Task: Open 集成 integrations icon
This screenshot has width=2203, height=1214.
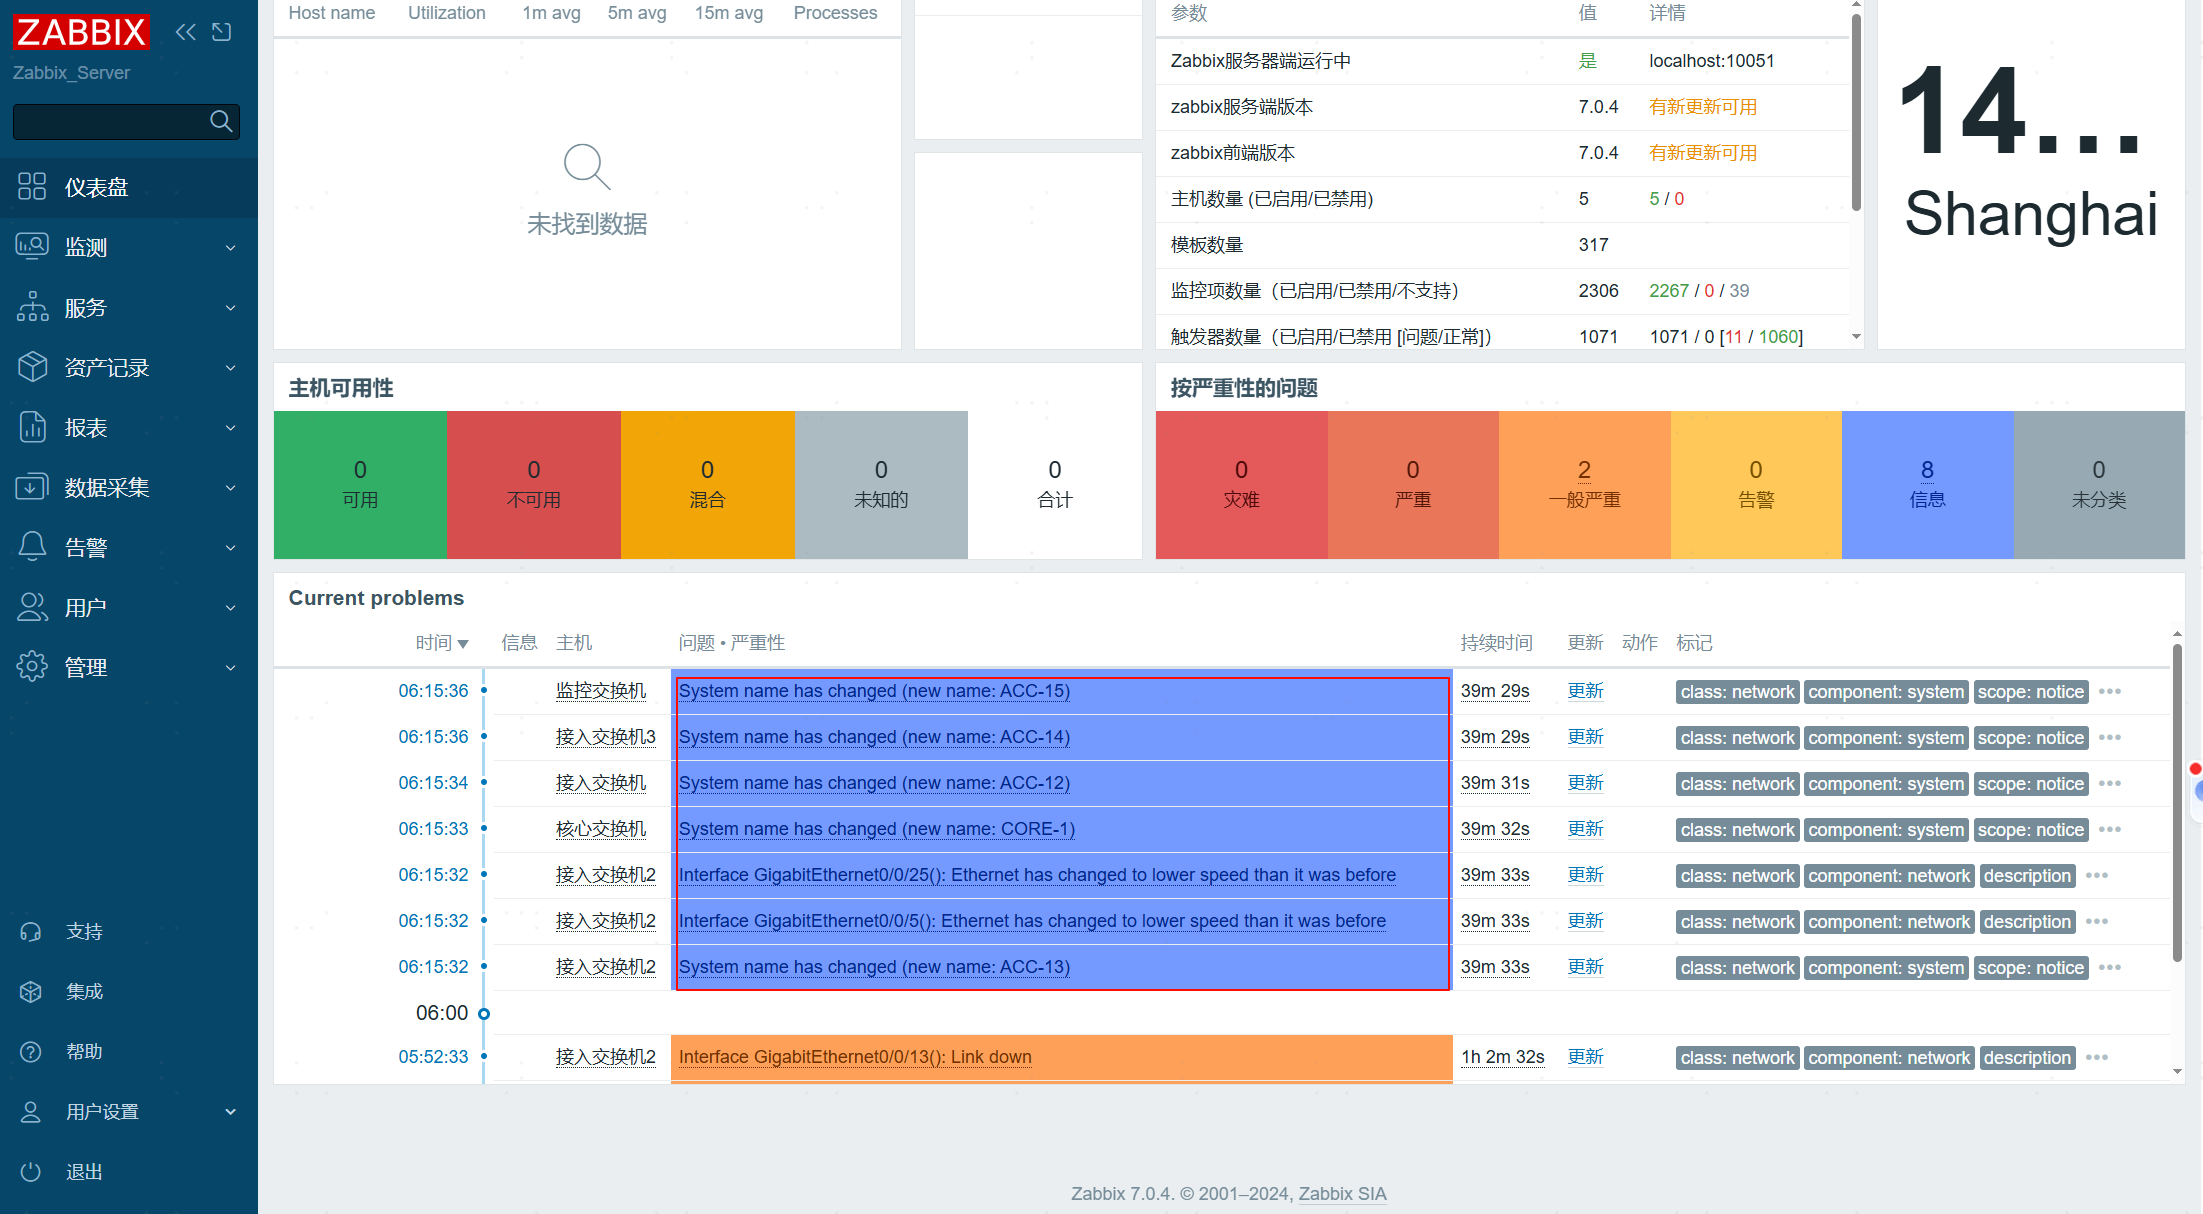Action: (31, 992)
